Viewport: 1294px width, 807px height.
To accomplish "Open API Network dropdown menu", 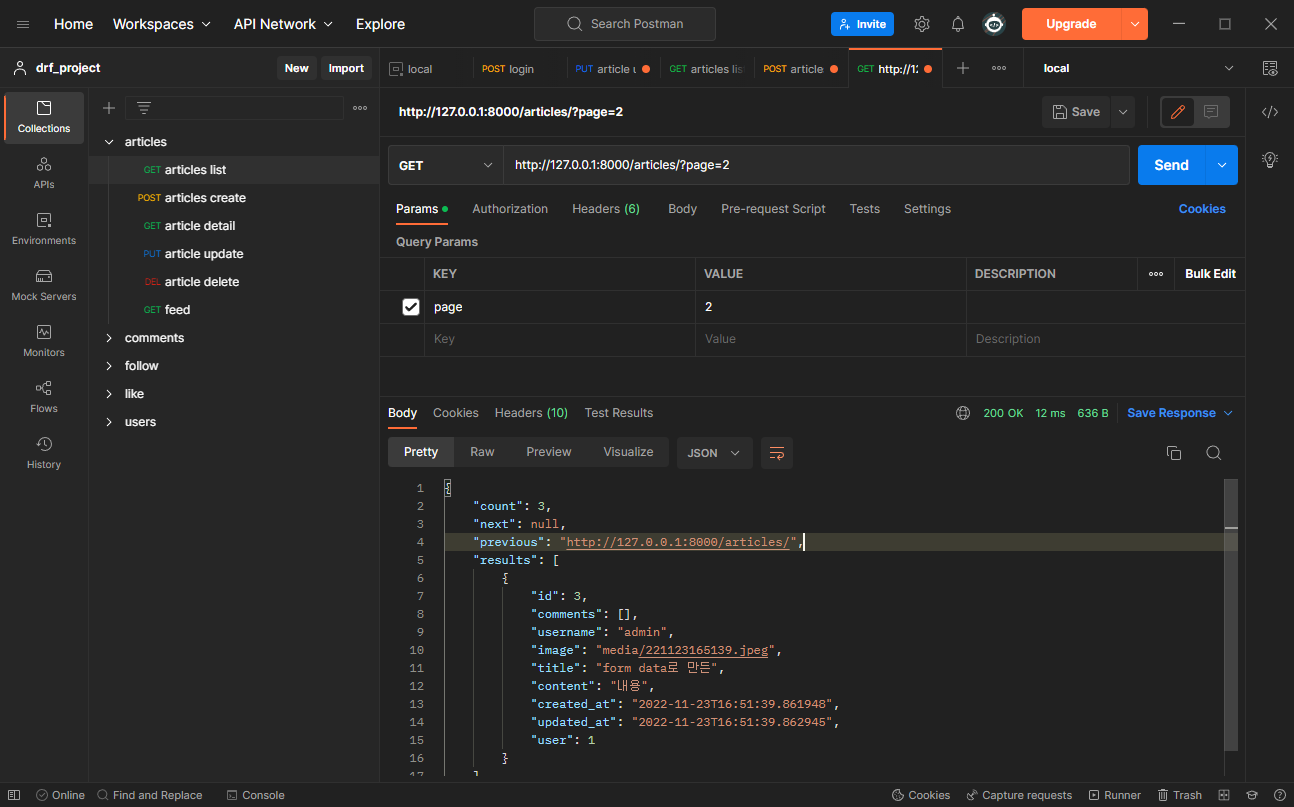I will tap(283, 24).
